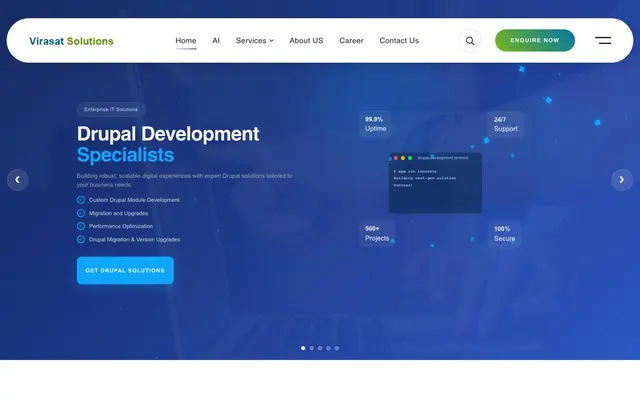640x400 pixels.
Task: Click the Building robust, scalable description paragraph
Action: [184, 180]
